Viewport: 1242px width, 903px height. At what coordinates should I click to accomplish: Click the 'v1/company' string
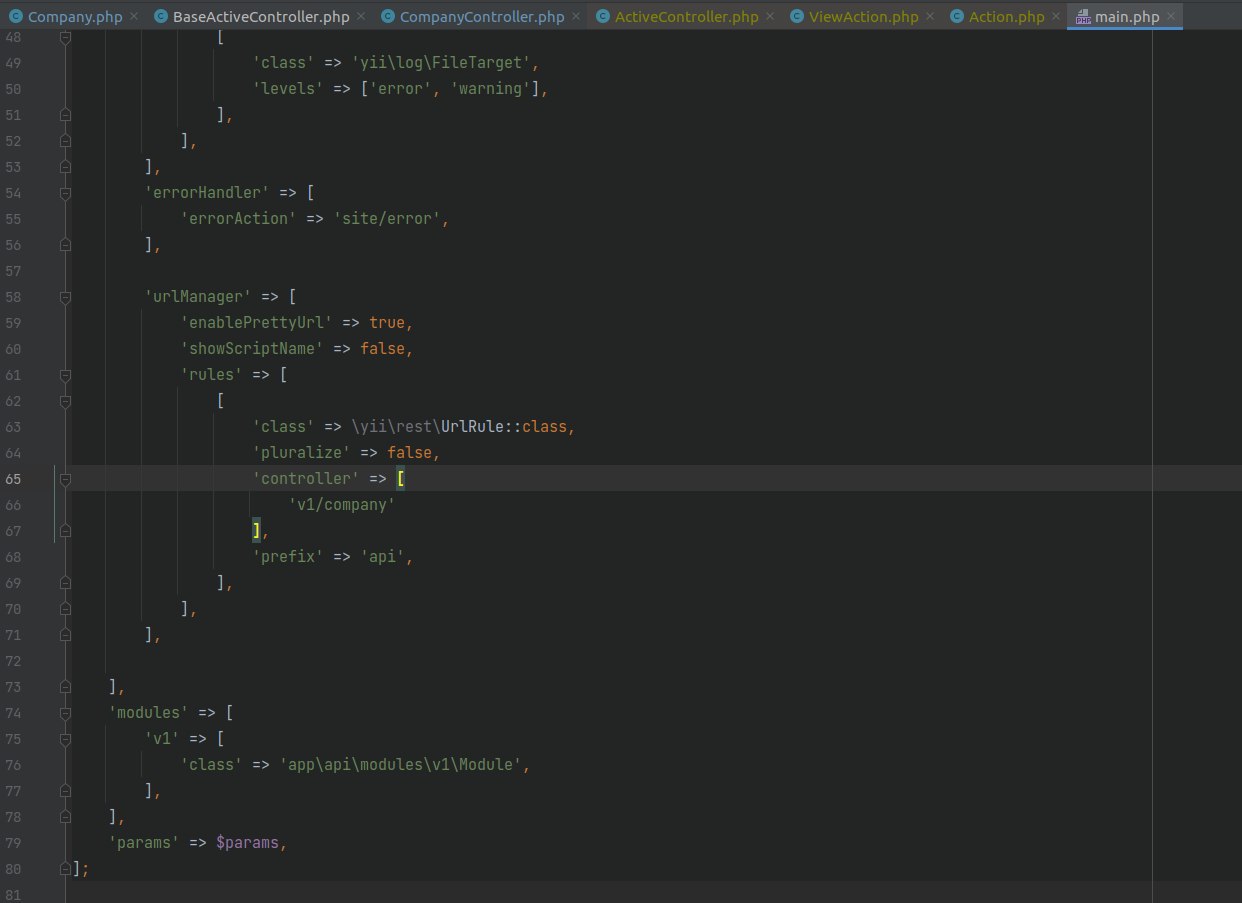pos(342,505)
